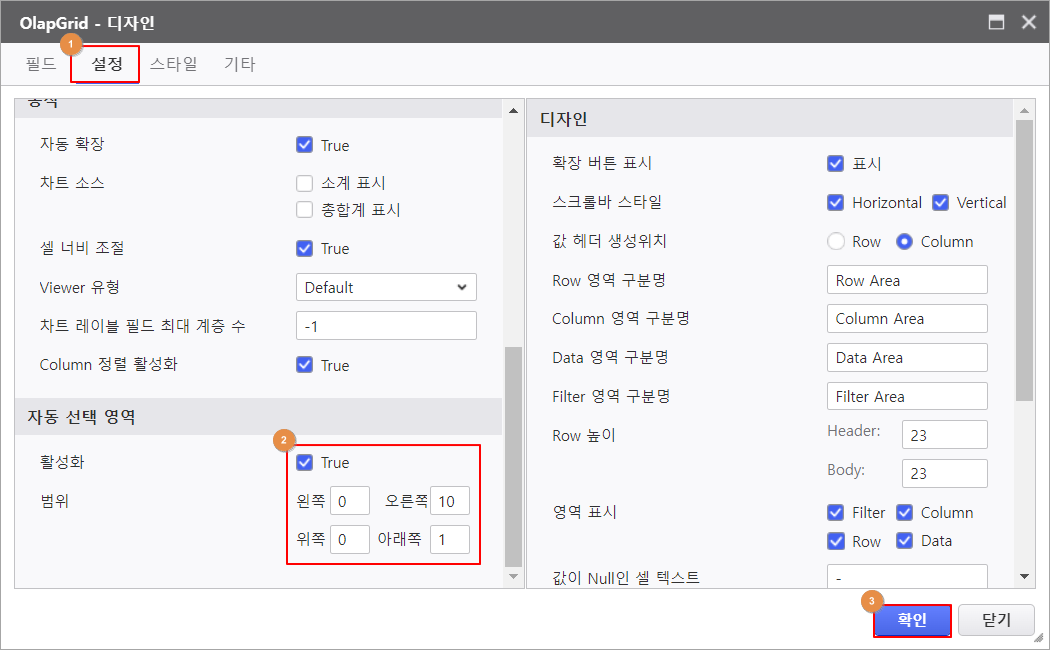This screenshot has width=1050, height=650.
Task: Click left panel scroll down arrow
Action: click(x=513, y=576)
